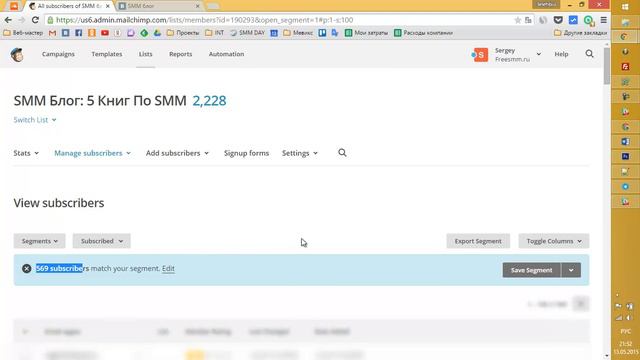Expand the Save Segment arrow options
This screenshot has width=640, height=360.
[571, 270]
